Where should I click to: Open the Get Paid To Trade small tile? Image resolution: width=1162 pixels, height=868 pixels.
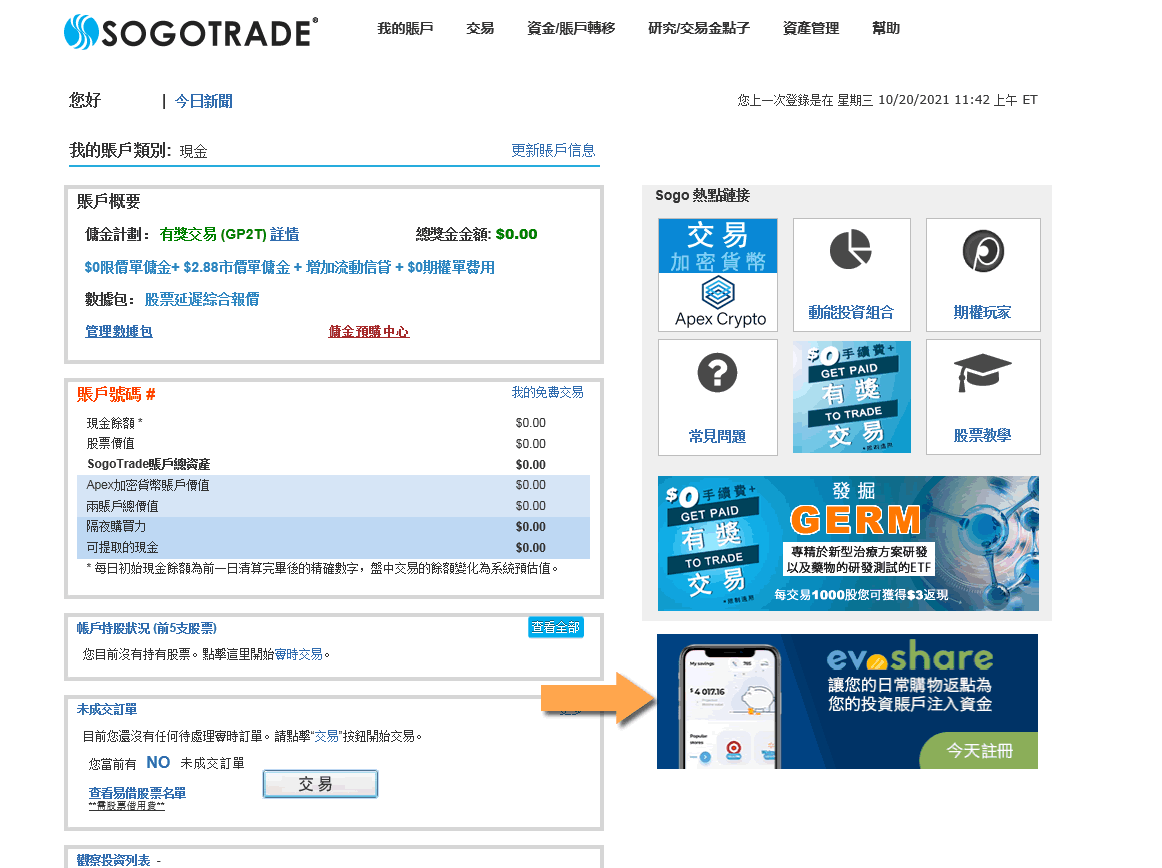851,397
